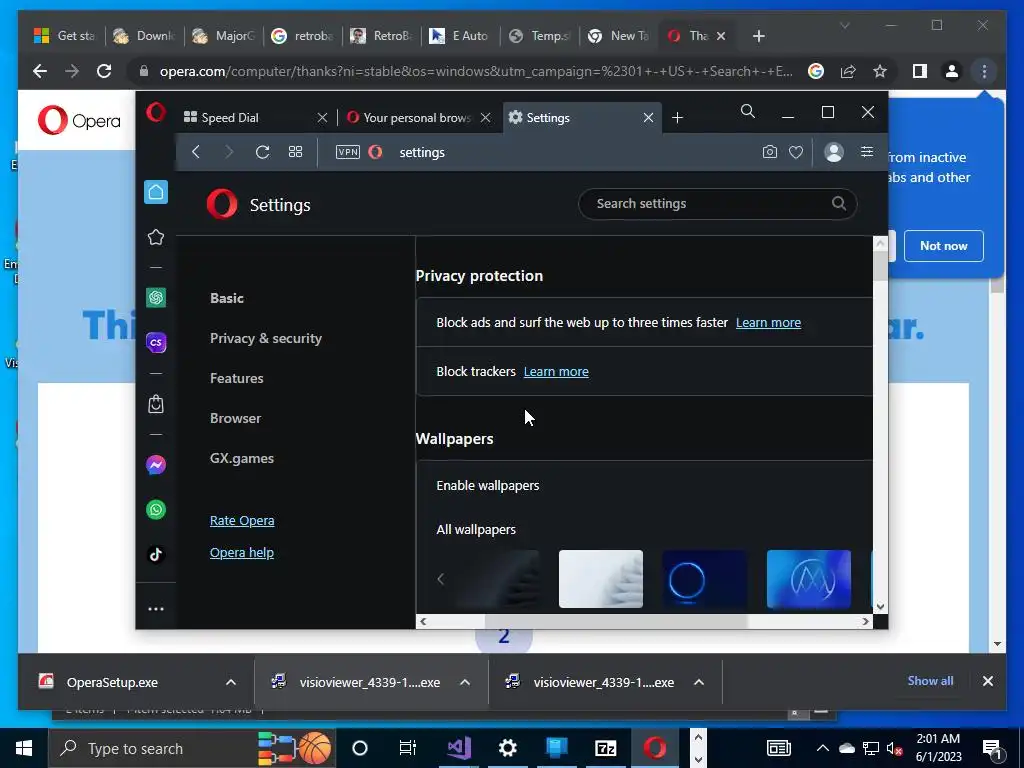Viewport: 1024px width, 768px height.
Task: Open Opera sidebar home icon
Action: point(156,192)
